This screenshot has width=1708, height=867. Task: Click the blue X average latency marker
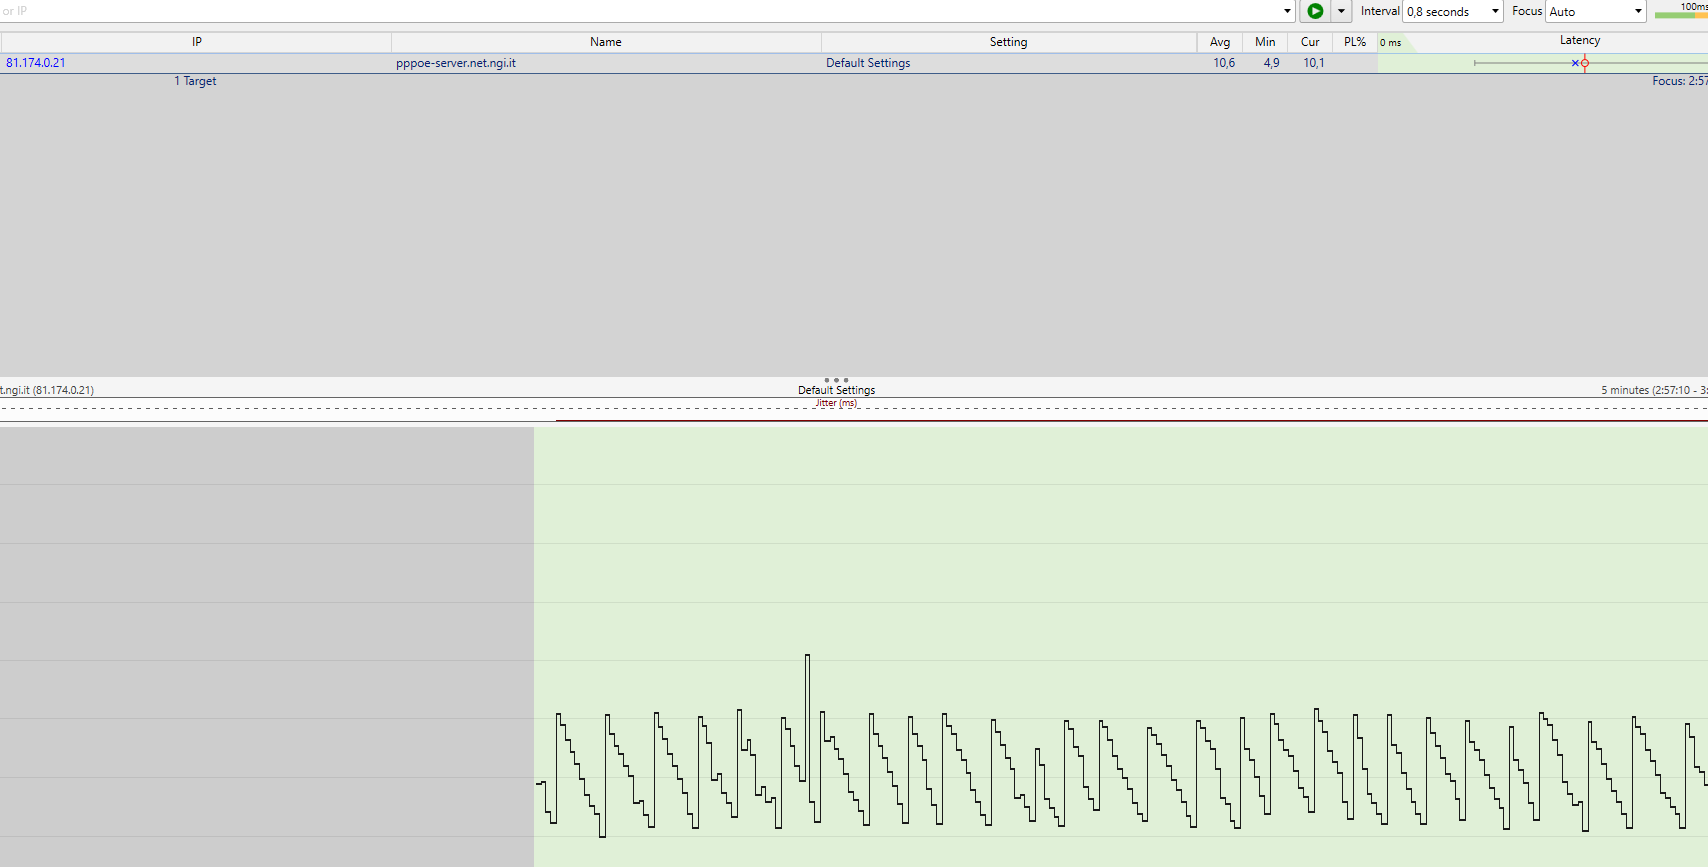(1575, 63)
